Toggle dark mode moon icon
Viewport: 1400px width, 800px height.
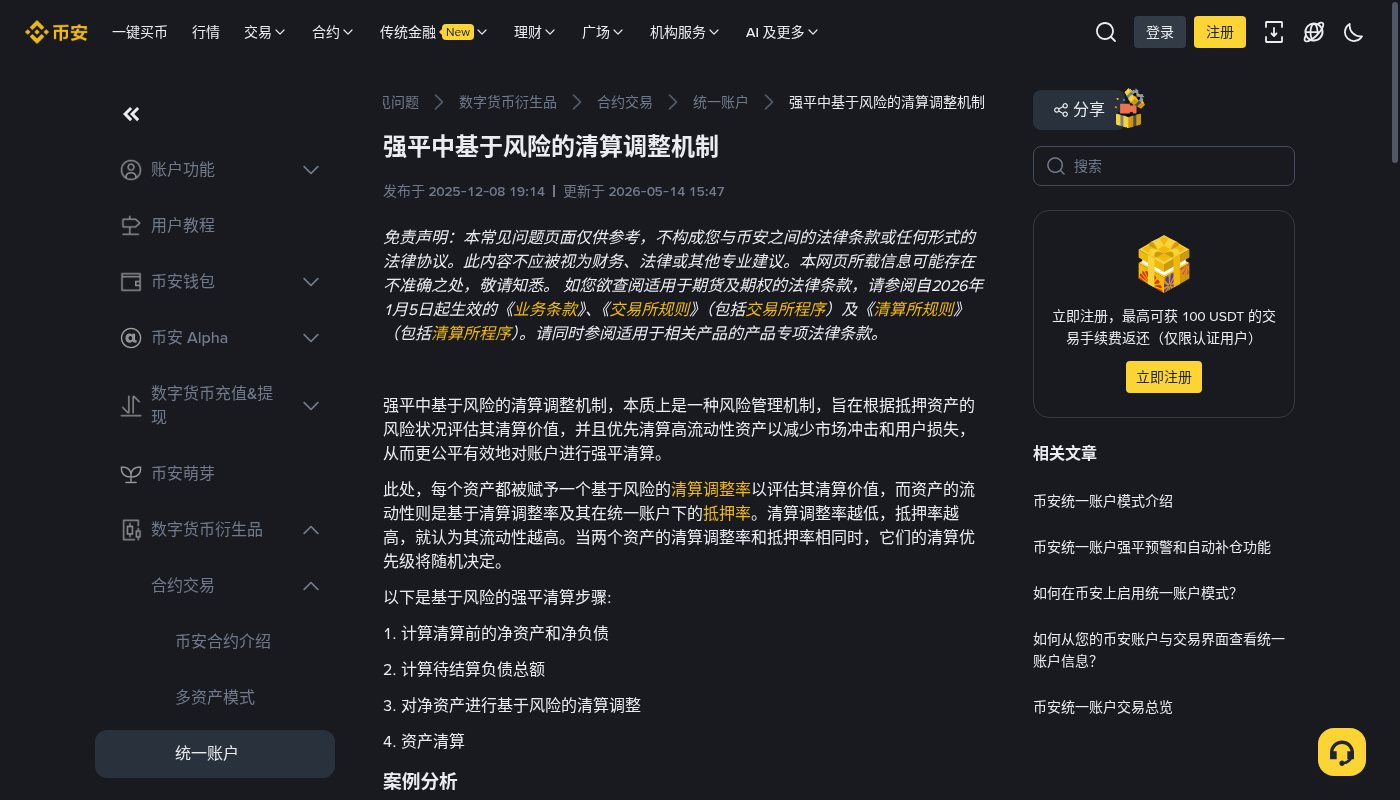(x=1354, y=32)
